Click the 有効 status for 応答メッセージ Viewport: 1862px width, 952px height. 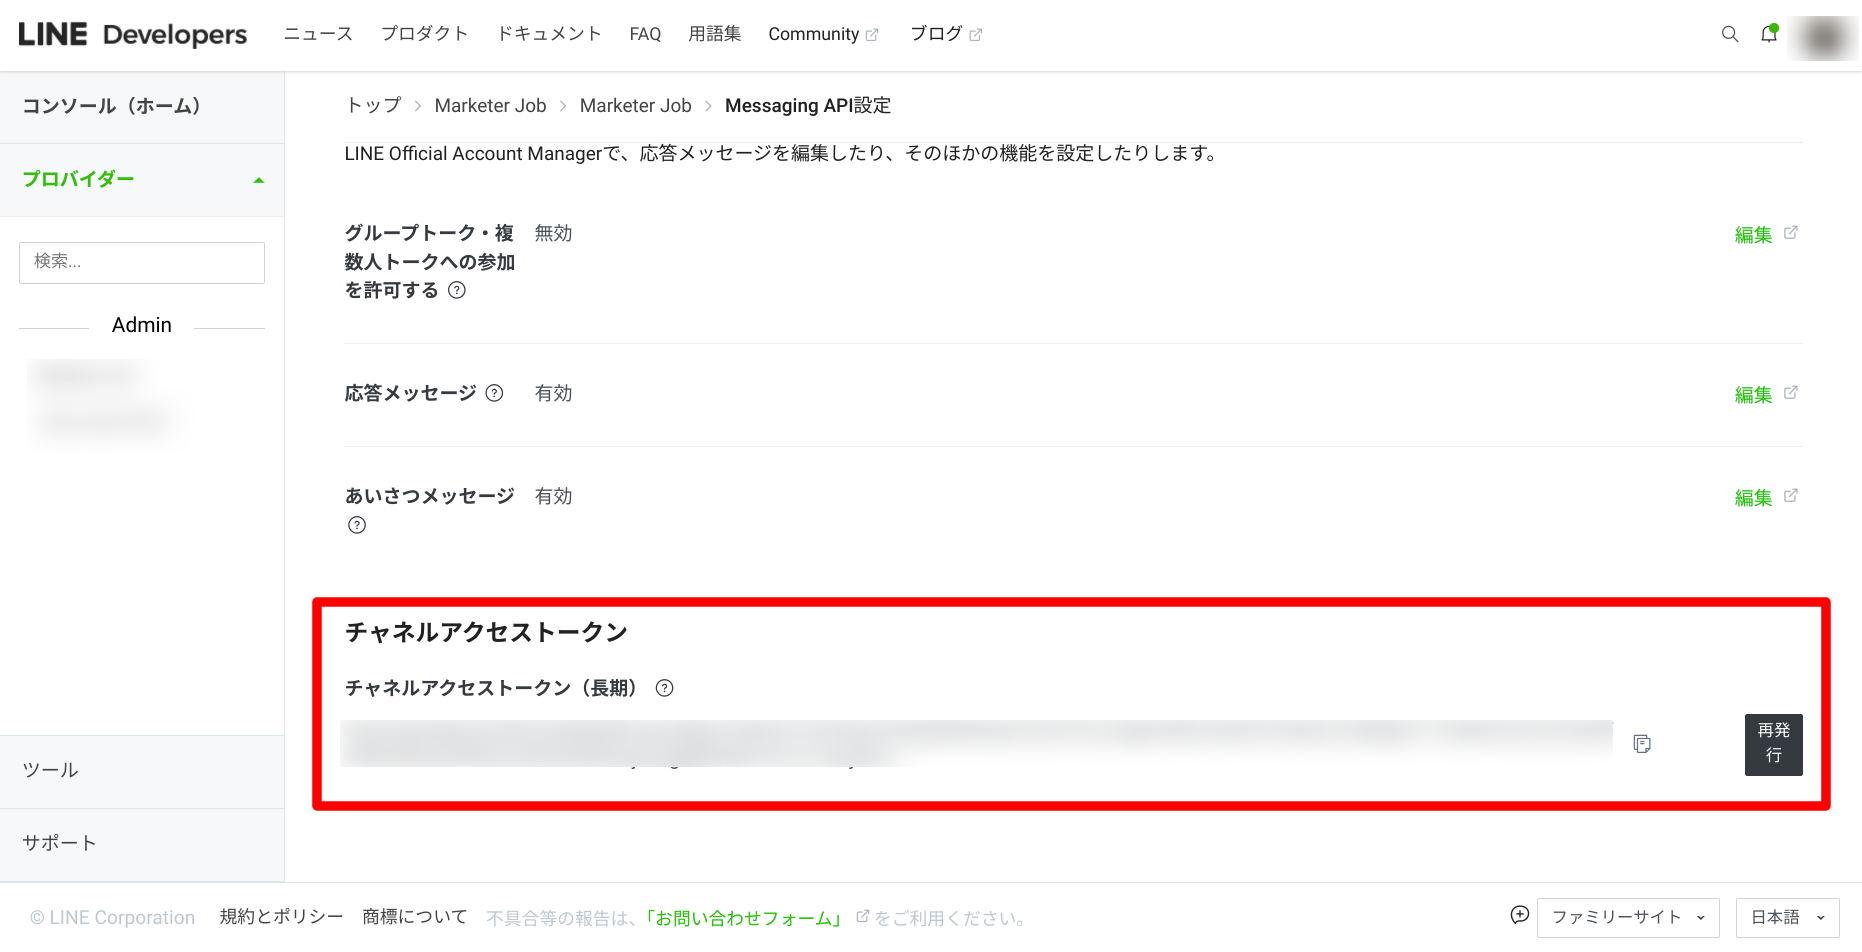pos(553,393)
